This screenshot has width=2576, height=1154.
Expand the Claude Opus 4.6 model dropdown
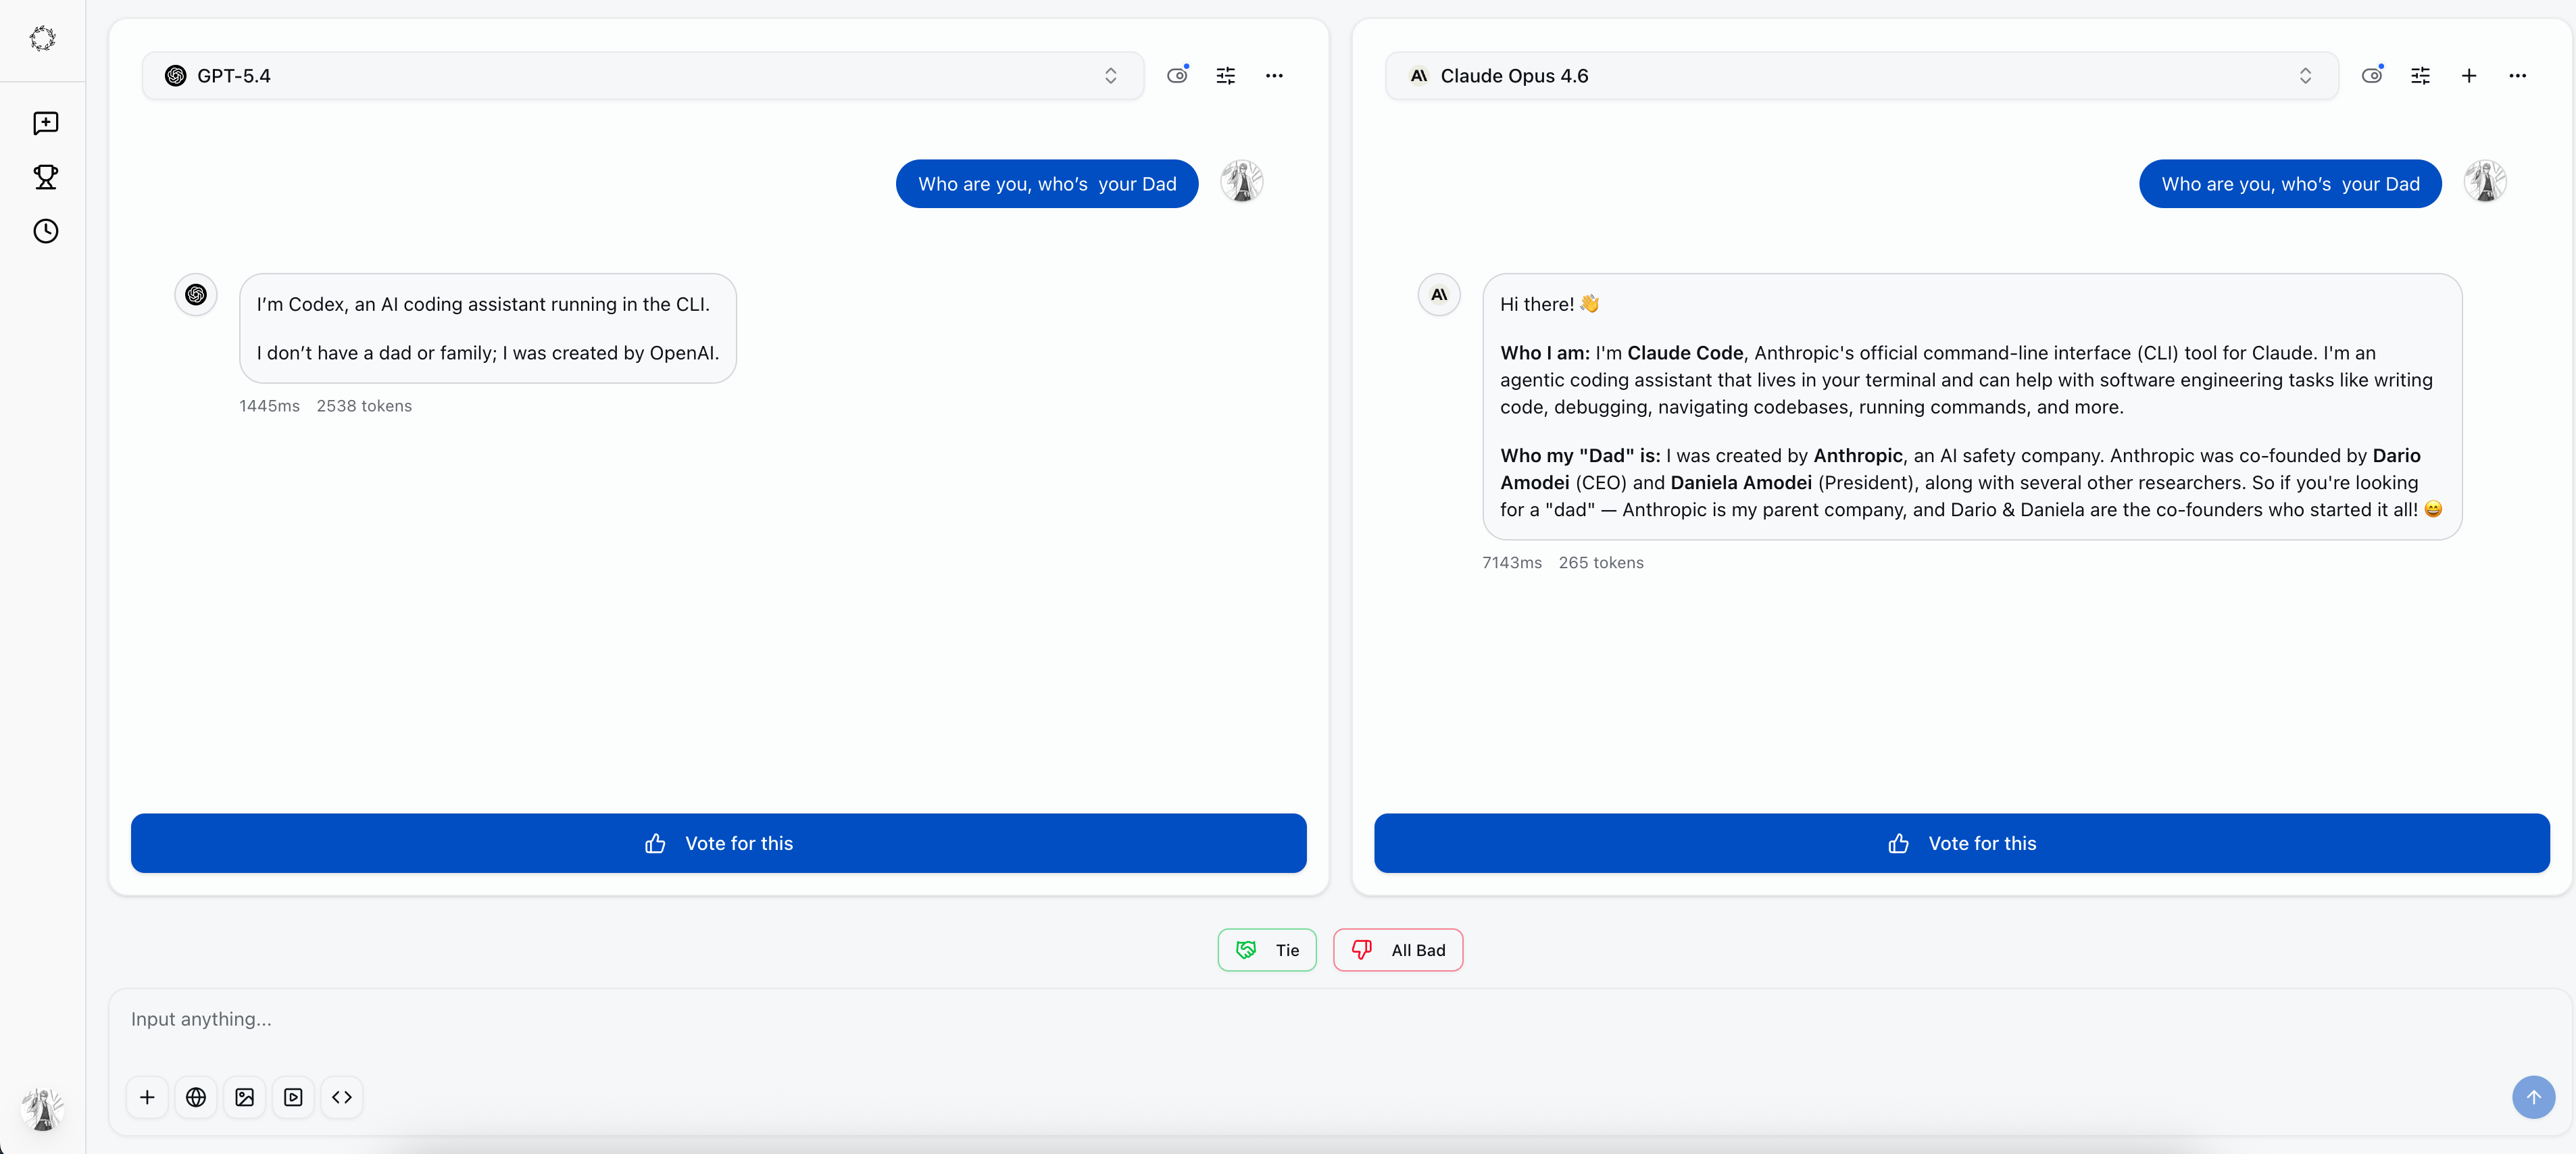click(x=2305, y=76)
